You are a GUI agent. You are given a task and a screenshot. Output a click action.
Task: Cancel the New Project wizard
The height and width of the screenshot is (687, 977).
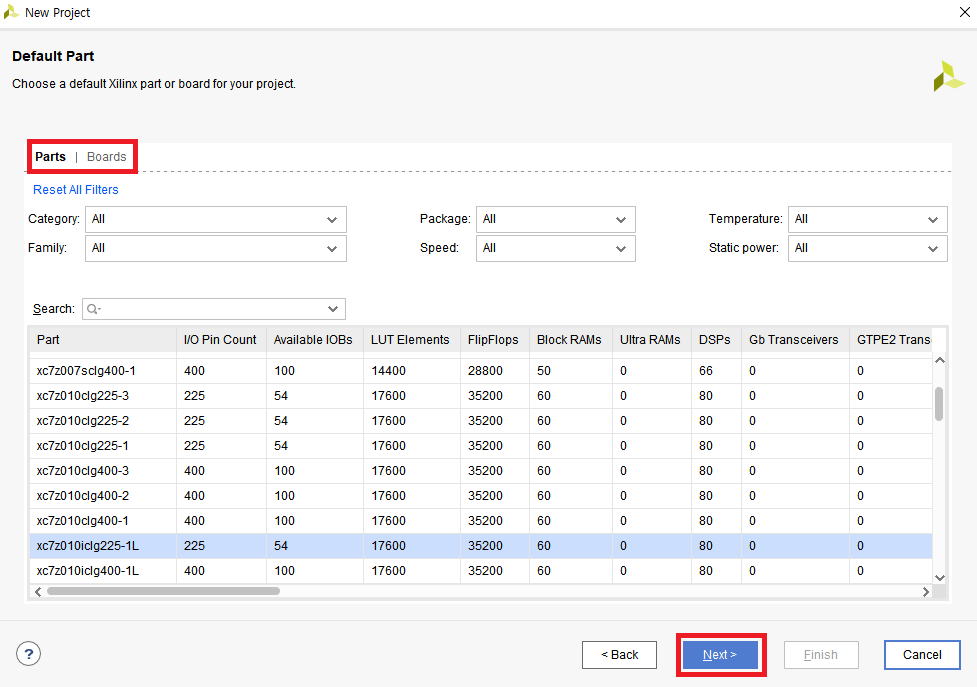tap(922, 655)
